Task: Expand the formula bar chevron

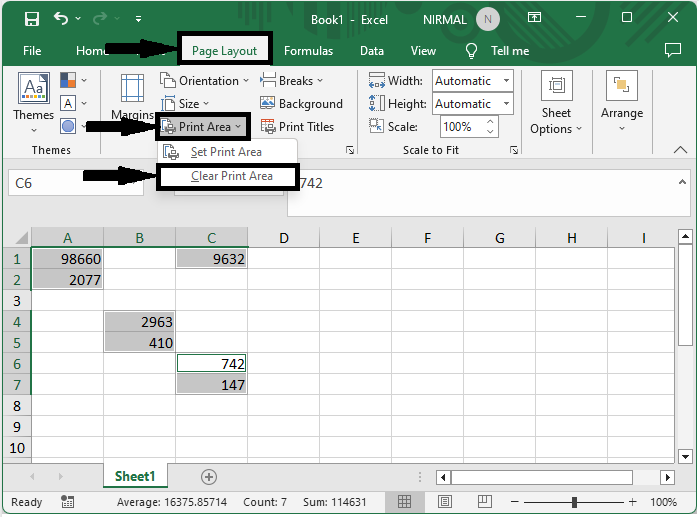Action: [682, 182]
